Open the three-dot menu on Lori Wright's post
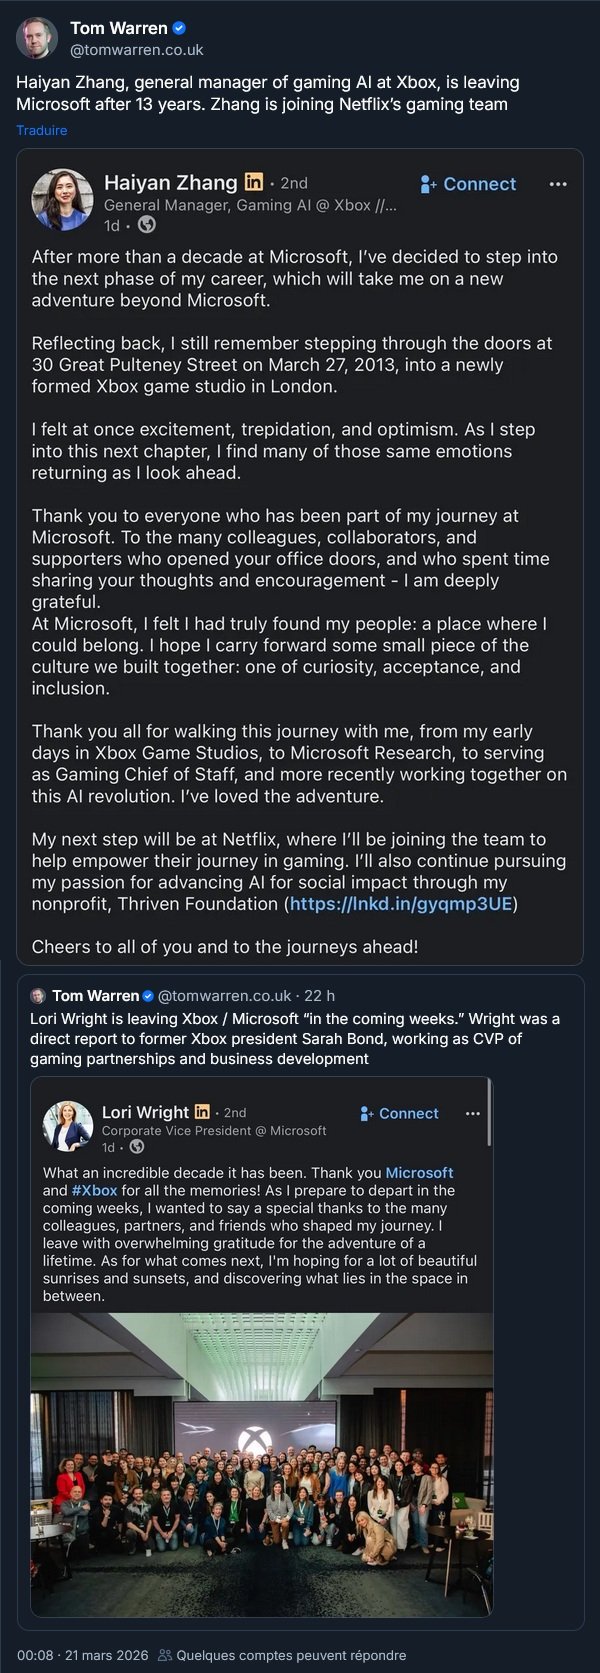 pyautogui.click(x=473, y=1113)
